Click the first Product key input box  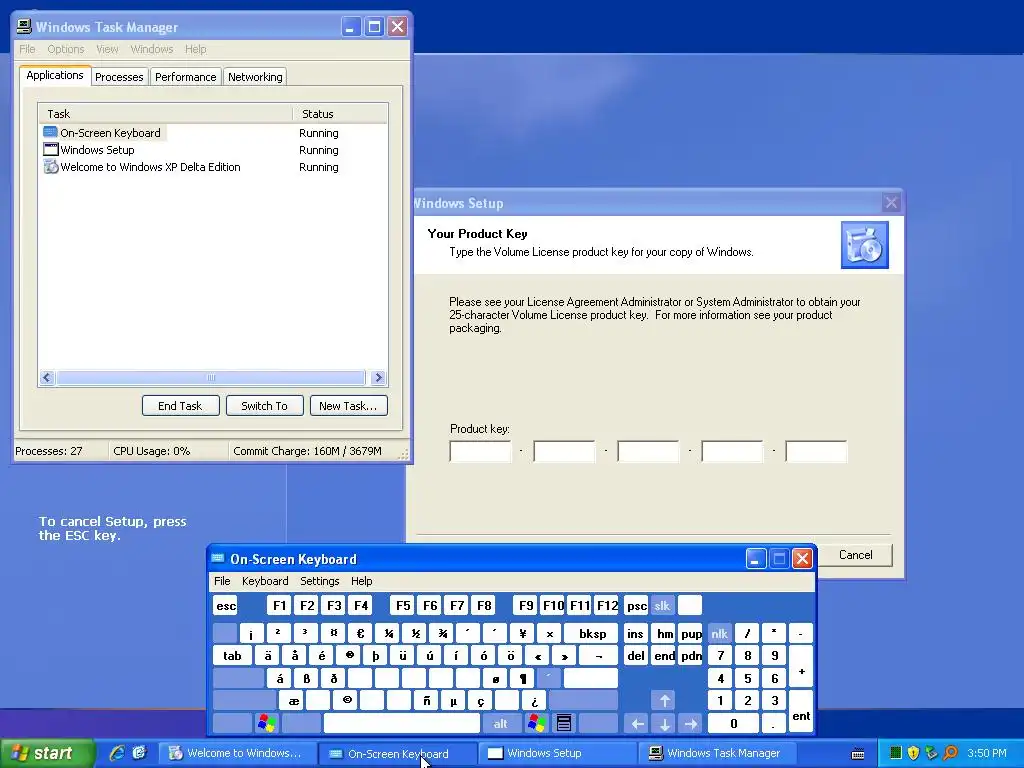point(480,451)
